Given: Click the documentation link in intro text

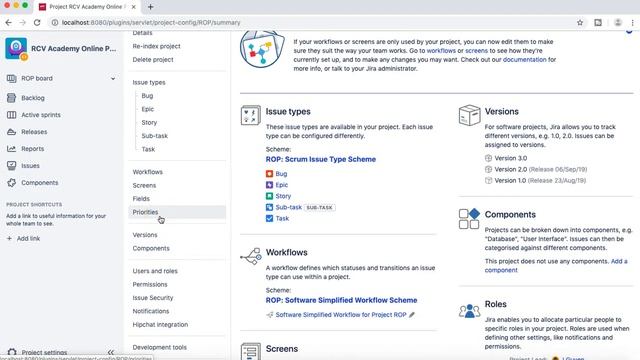Looking at the screenshot, I should (524, 60).
